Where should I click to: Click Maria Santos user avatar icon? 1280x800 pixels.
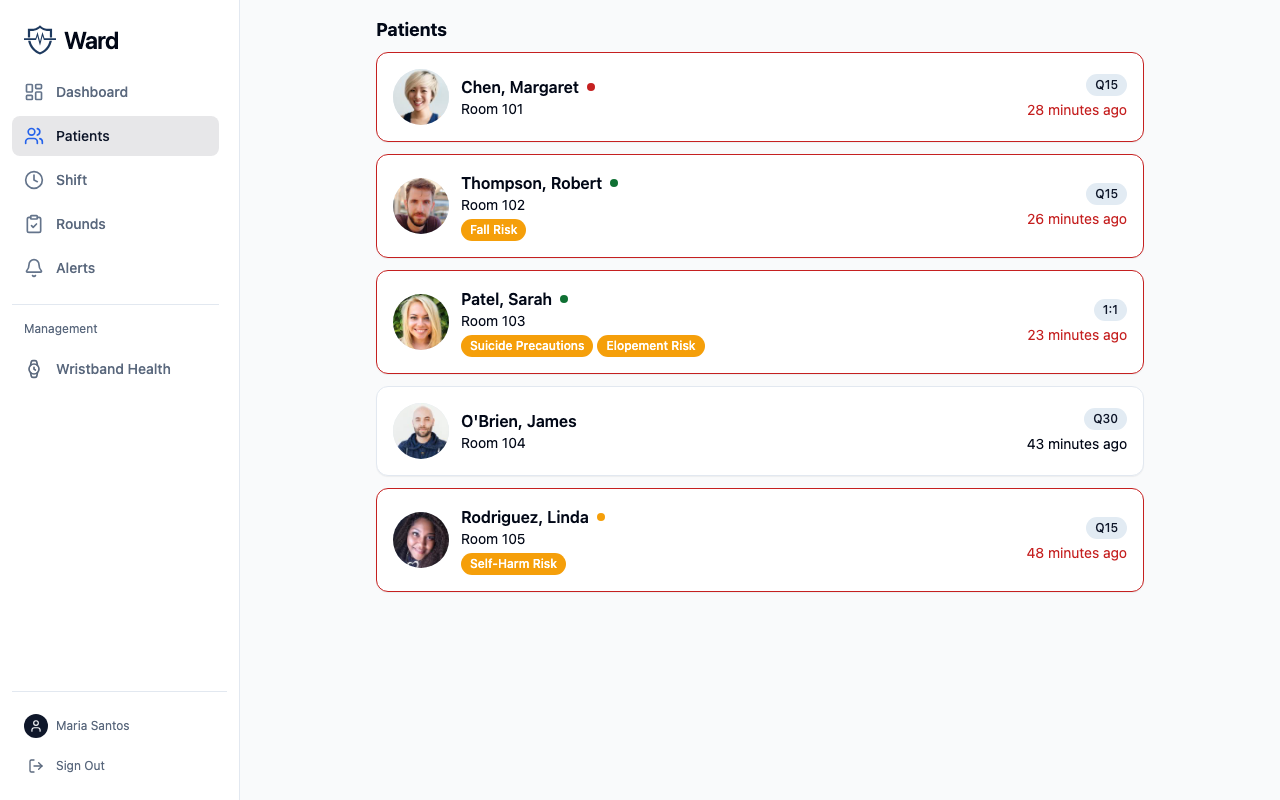tap(36, 726)
